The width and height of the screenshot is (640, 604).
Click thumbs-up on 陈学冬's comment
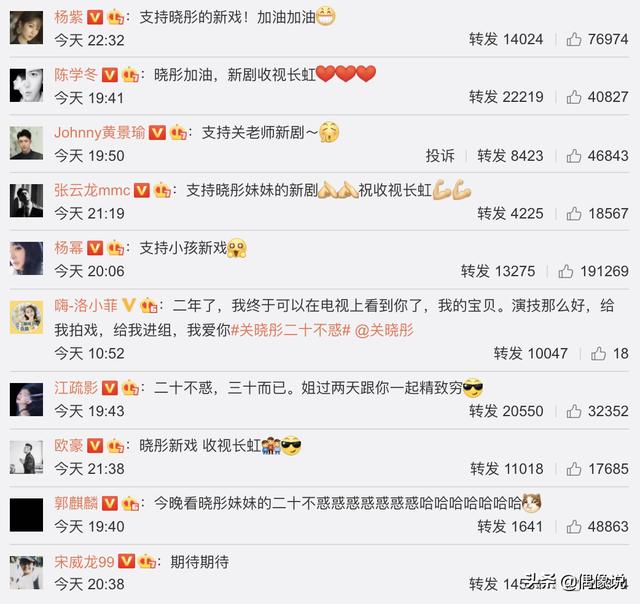click(573, 97)
